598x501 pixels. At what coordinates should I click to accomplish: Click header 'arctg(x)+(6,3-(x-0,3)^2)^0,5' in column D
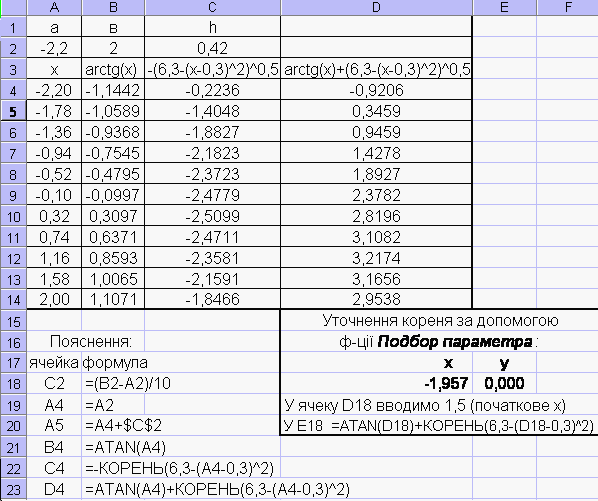pos(376,69)
